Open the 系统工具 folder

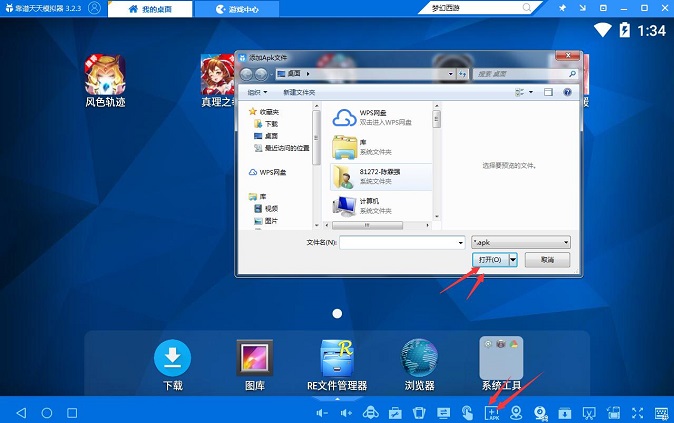coord(501,364)
